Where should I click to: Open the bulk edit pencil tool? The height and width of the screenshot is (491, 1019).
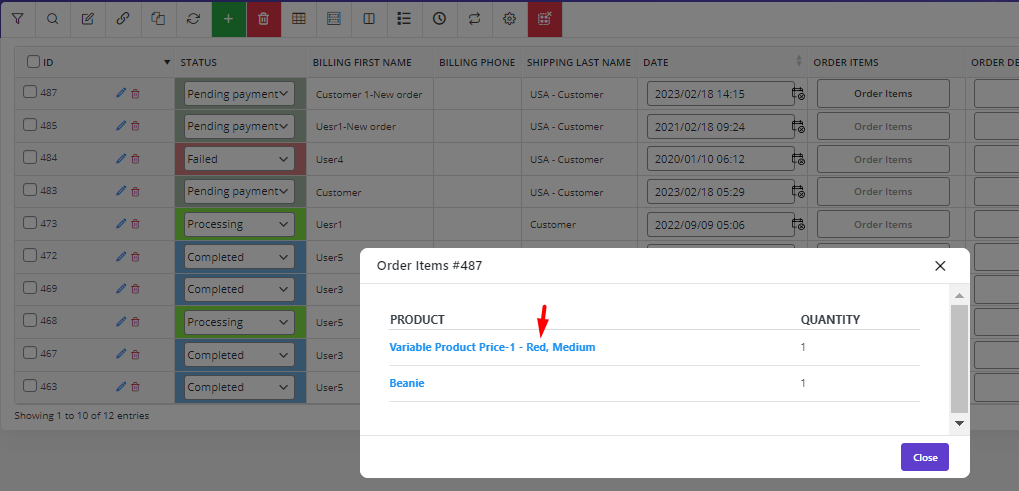click(x=88, y=19)
